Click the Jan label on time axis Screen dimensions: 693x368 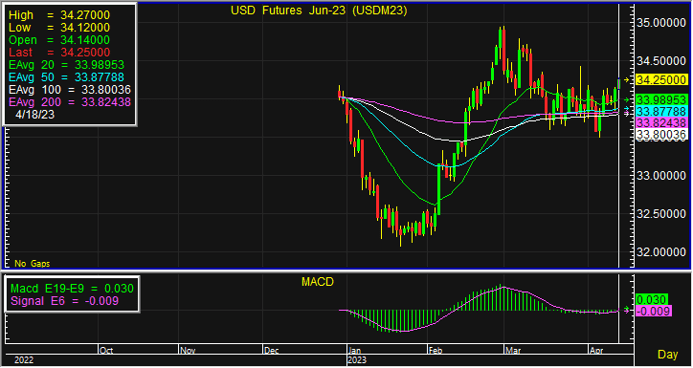pos(355,350)
